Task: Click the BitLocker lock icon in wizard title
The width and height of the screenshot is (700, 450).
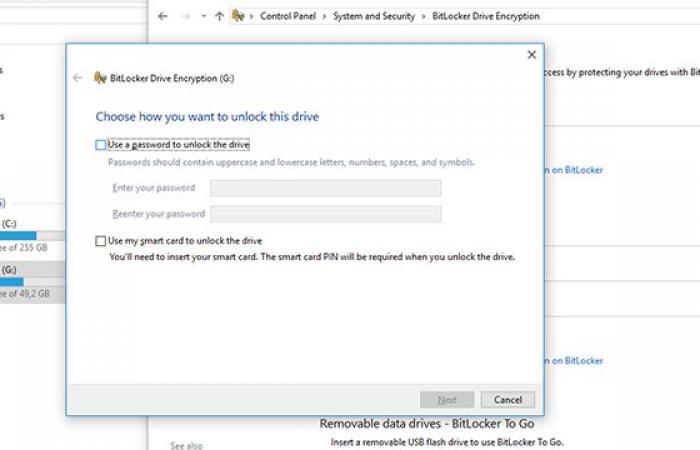Action: point(99,78)
